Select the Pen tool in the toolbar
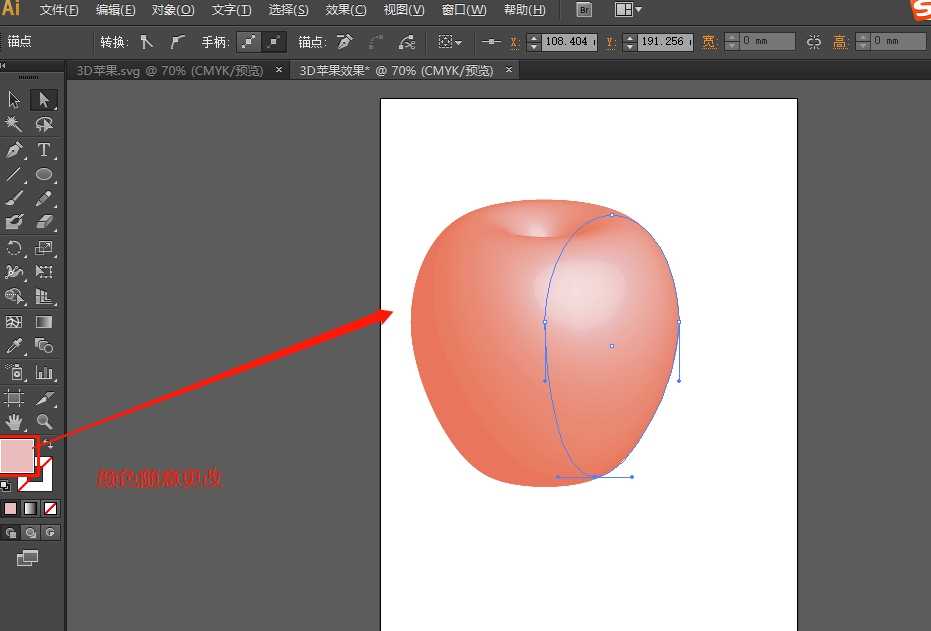Viewport: 931px width, 631px height. (x=14, y=149)
